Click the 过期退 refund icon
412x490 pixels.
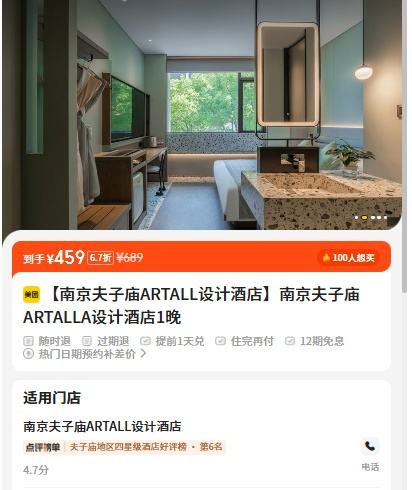point(87,341)
